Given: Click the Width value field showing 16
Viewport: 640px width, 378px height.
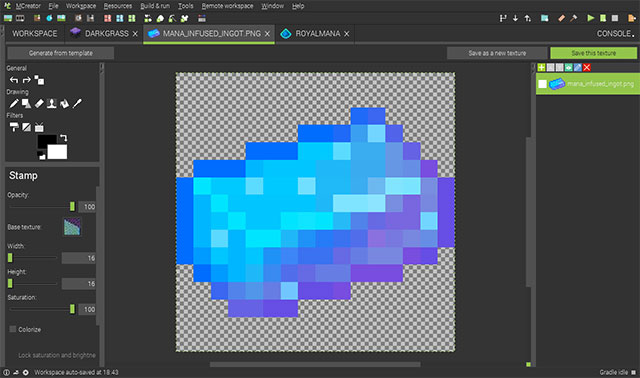Looking at the screenshot, I should tap(79, 258).
